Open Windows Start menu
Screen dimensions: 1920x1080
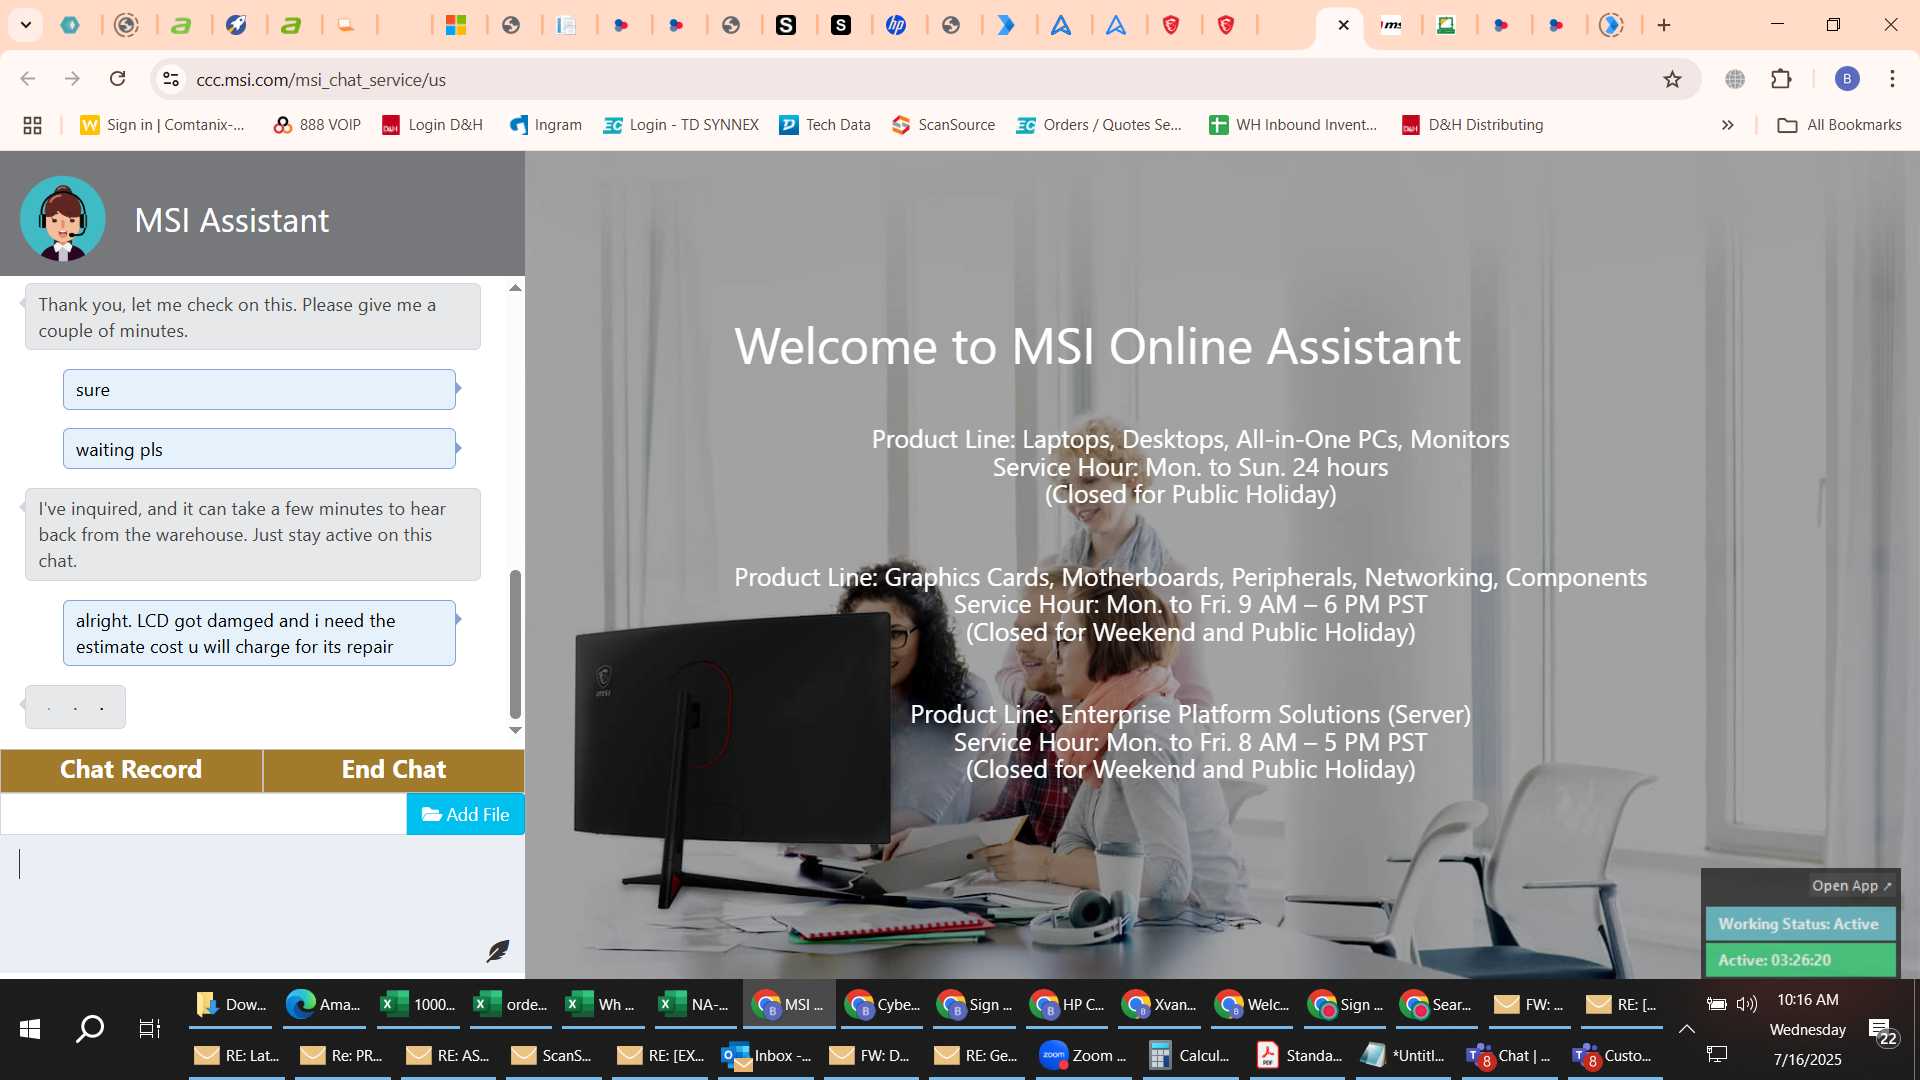(x=30, y=1028)
